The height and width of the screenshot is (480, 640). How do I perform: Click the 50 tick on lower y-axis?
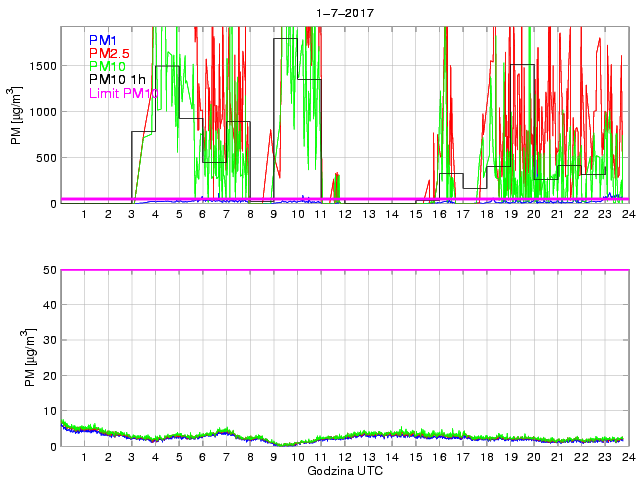tap(47, 270)
